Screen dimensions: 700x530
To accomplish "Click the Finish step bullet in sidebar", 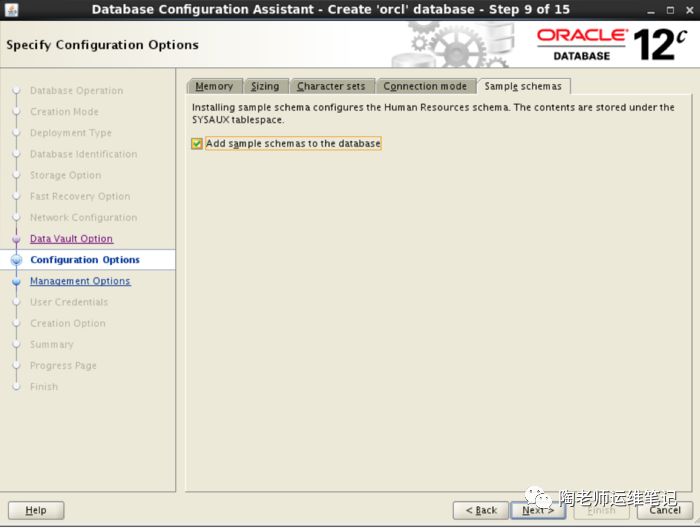I will [x=16, y=387].
